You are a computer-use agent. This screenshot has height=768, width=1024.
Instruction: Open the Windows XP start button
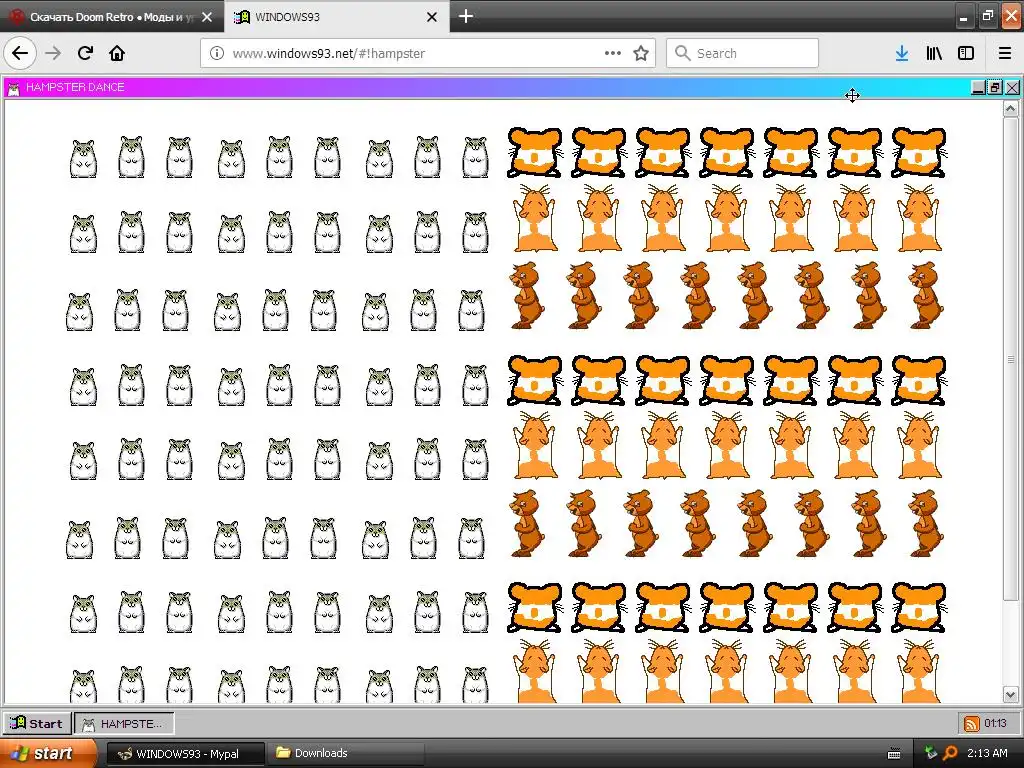(48, 753)
